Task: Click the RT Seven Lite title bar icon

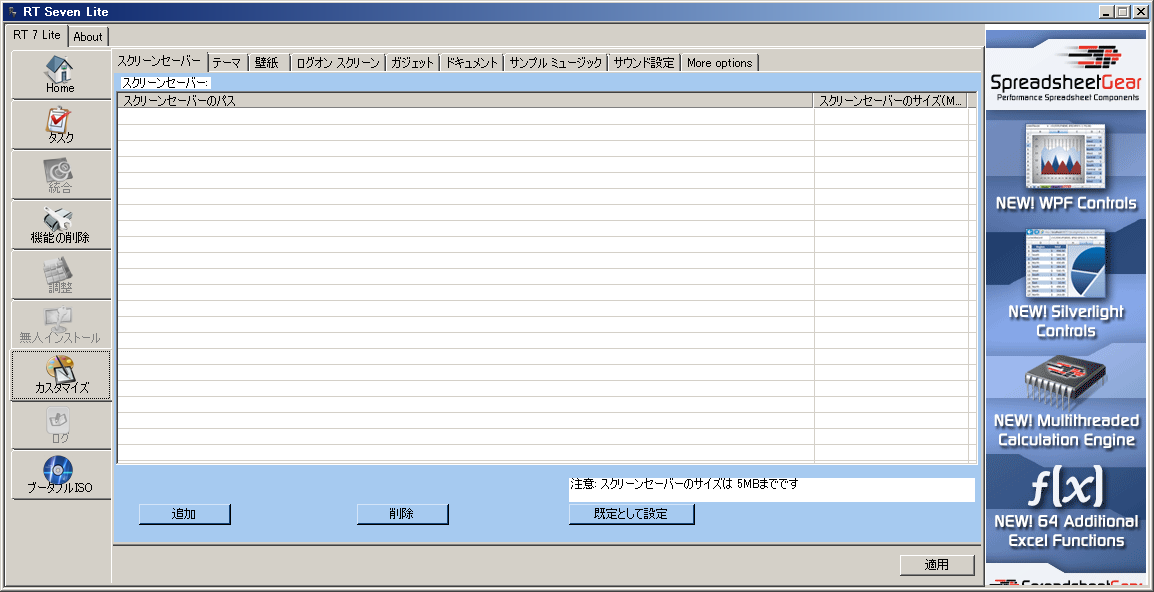Action: click(x=12, y=12)
